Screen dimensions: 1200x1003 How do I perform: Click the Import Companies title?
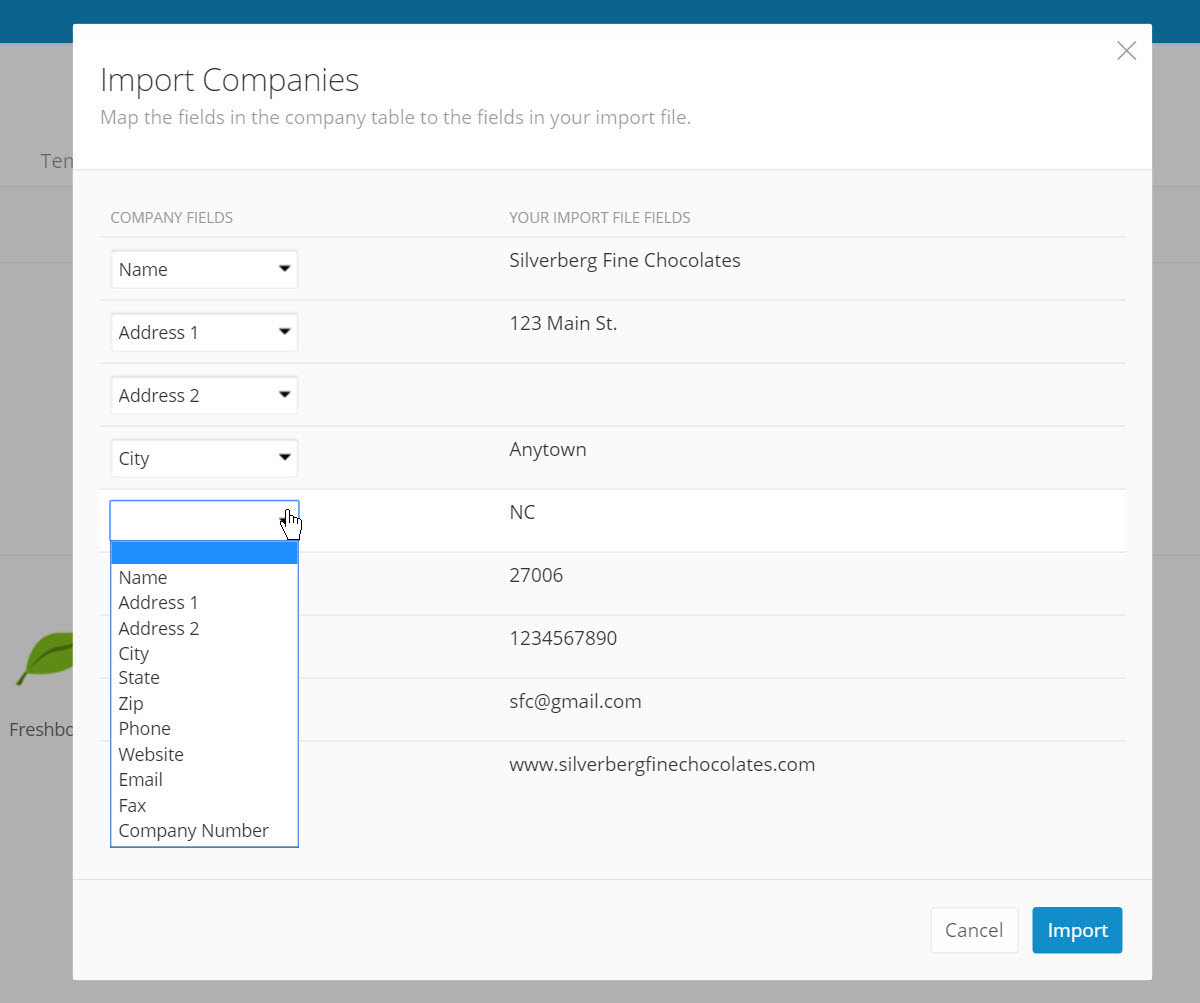(x=230, y=80)
